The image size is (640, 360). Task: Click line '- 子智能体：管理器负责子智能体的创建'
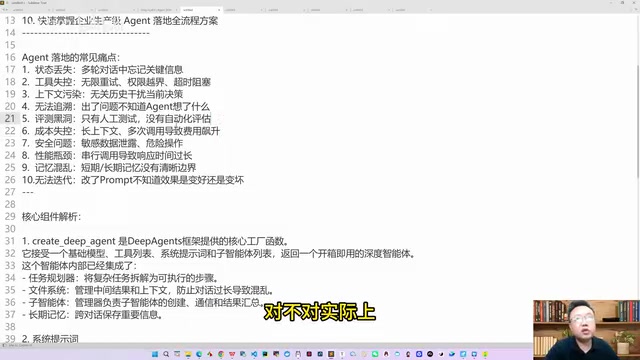[x=143, y=302]
